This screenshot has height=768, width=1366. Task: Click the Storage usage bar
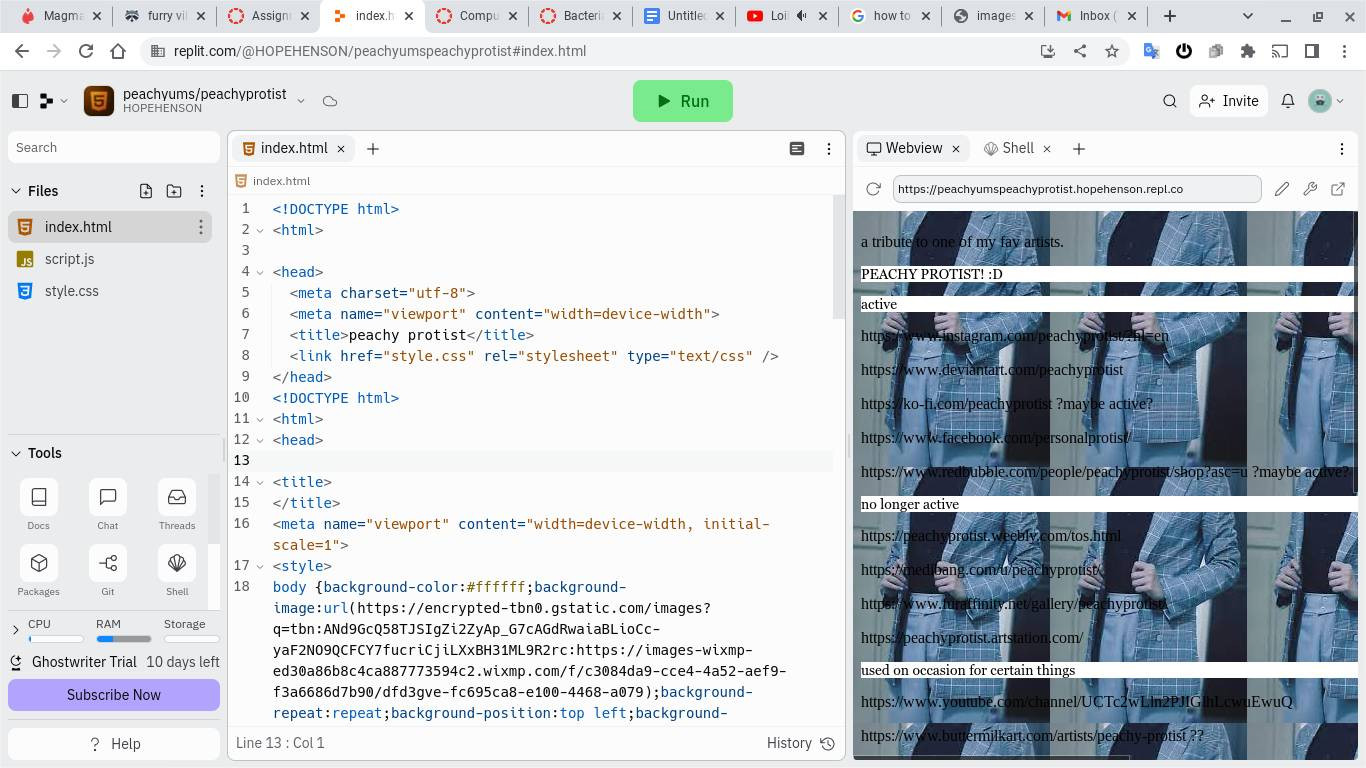tap(191, 638)
